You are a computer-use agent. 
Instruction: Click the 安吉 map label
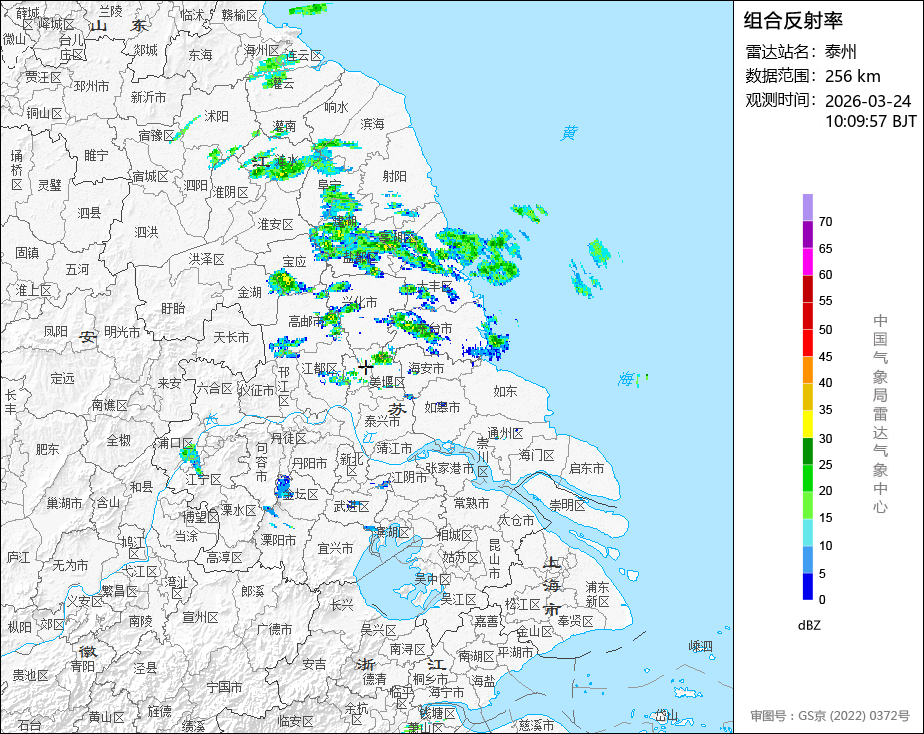[x=314, y=664]
